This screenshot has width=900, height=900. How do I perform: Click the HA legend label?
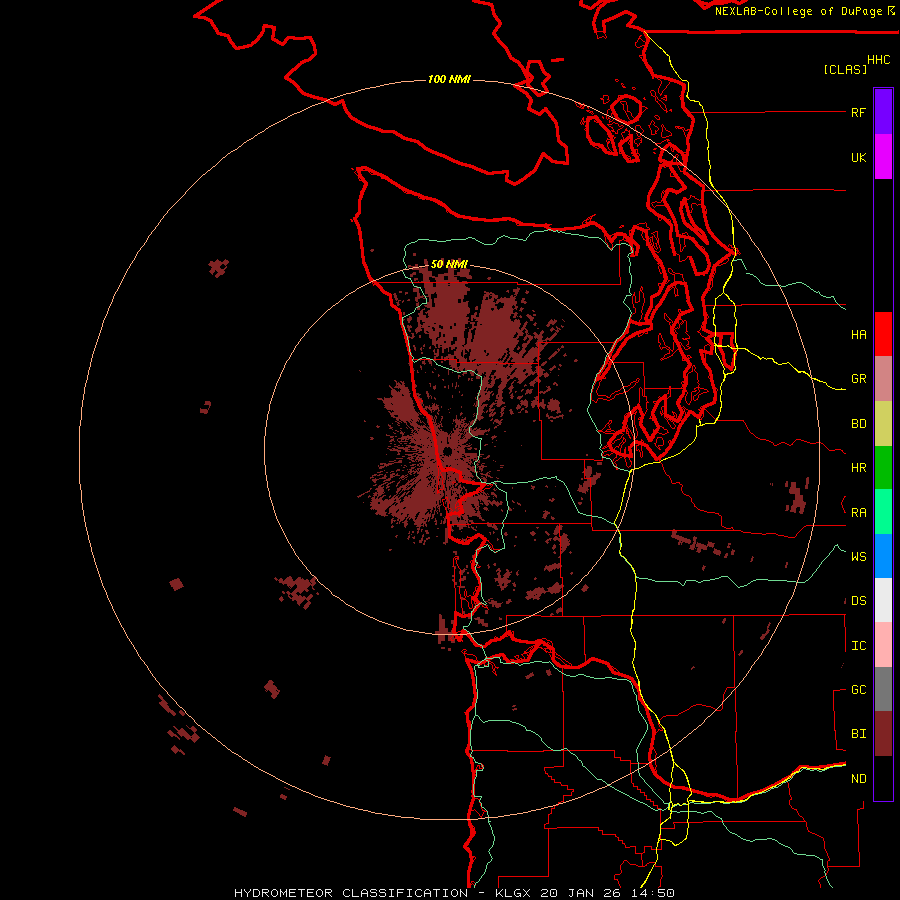point(858,335)
